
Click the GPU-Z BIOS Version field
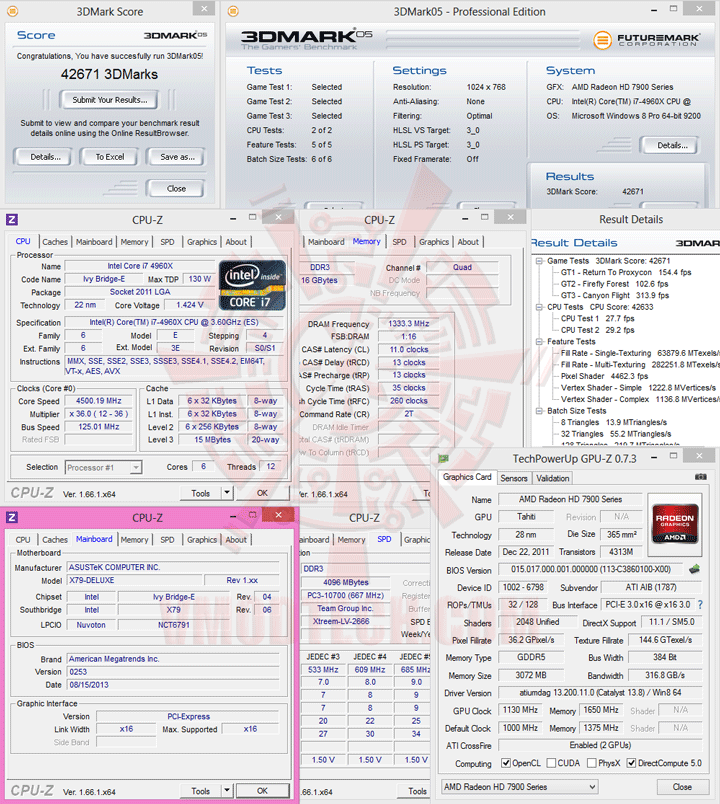click(591, 569)
